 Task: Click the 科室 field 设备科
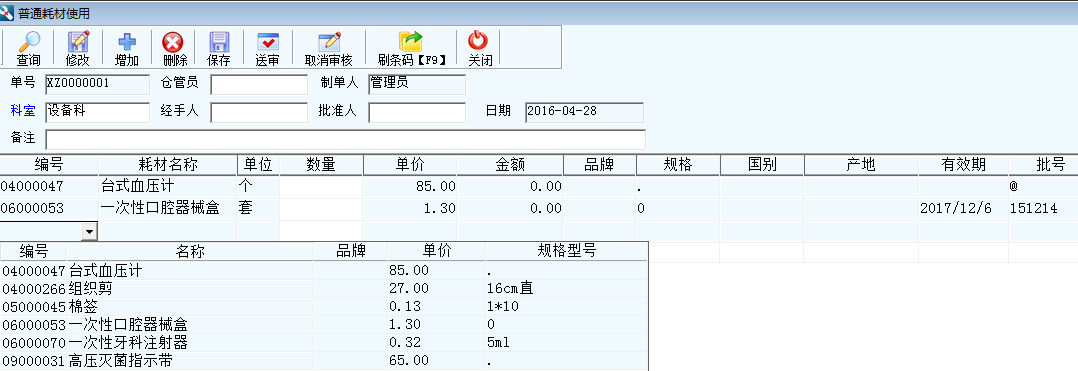[97, 112]
